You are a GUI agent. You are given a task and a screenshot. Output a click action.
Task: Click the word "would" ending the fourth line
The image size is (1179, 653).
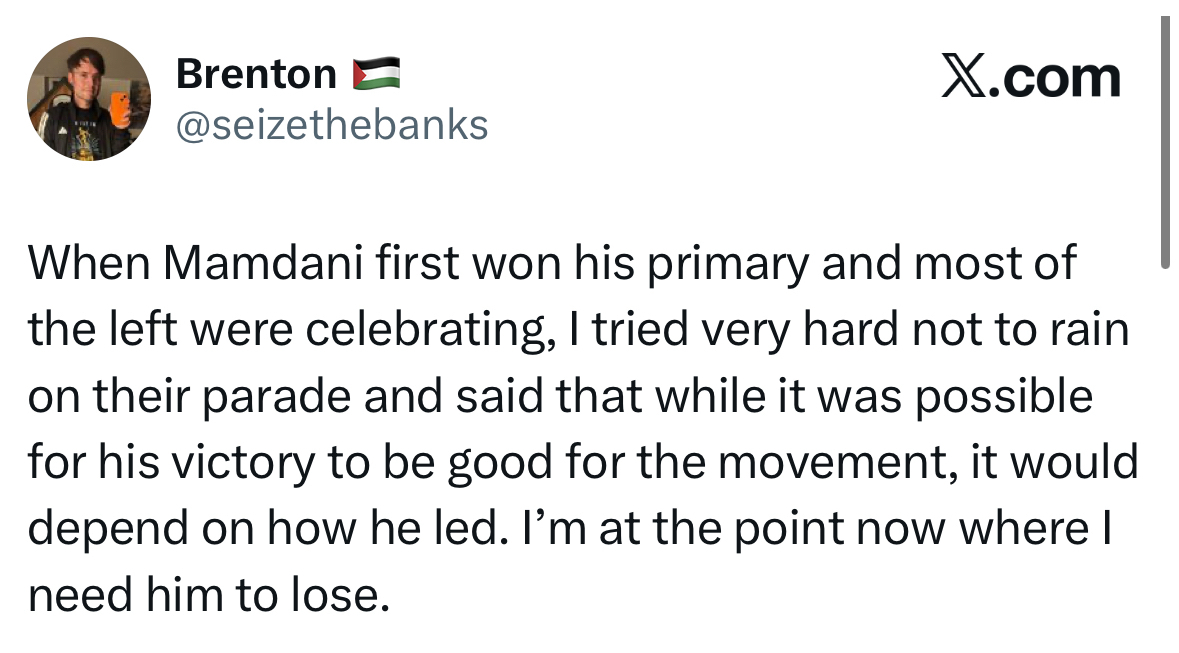[x=1086, y=464]
